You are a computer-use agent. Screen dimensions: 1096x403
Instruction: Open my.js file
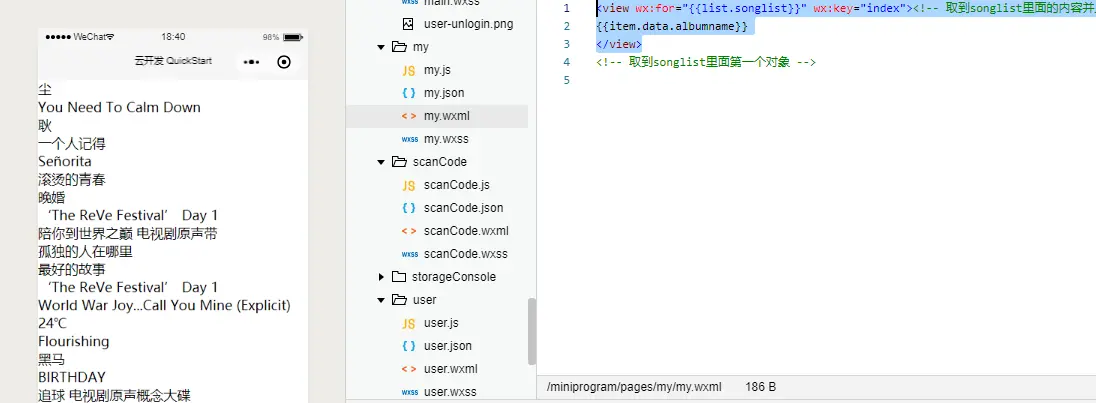[x=438, y=70]
